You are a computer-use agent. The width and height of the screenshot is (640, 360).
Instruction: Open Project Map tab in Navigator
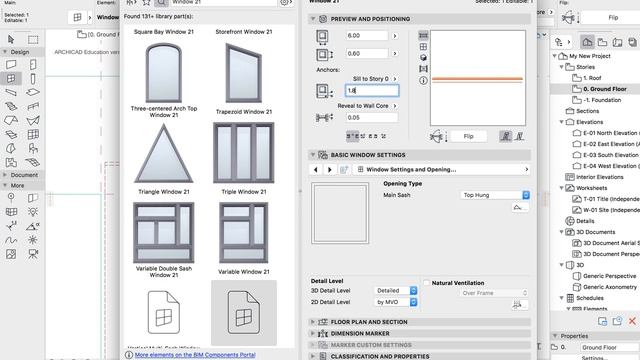587,42
